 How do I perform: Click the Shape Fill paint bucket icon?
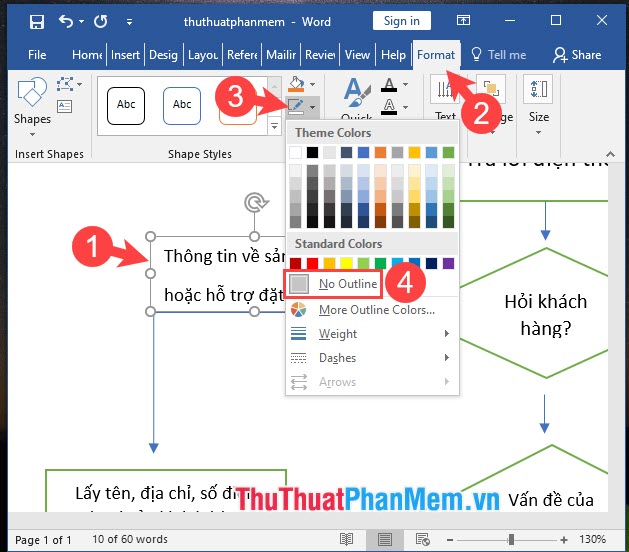click(x=296, y=84)
